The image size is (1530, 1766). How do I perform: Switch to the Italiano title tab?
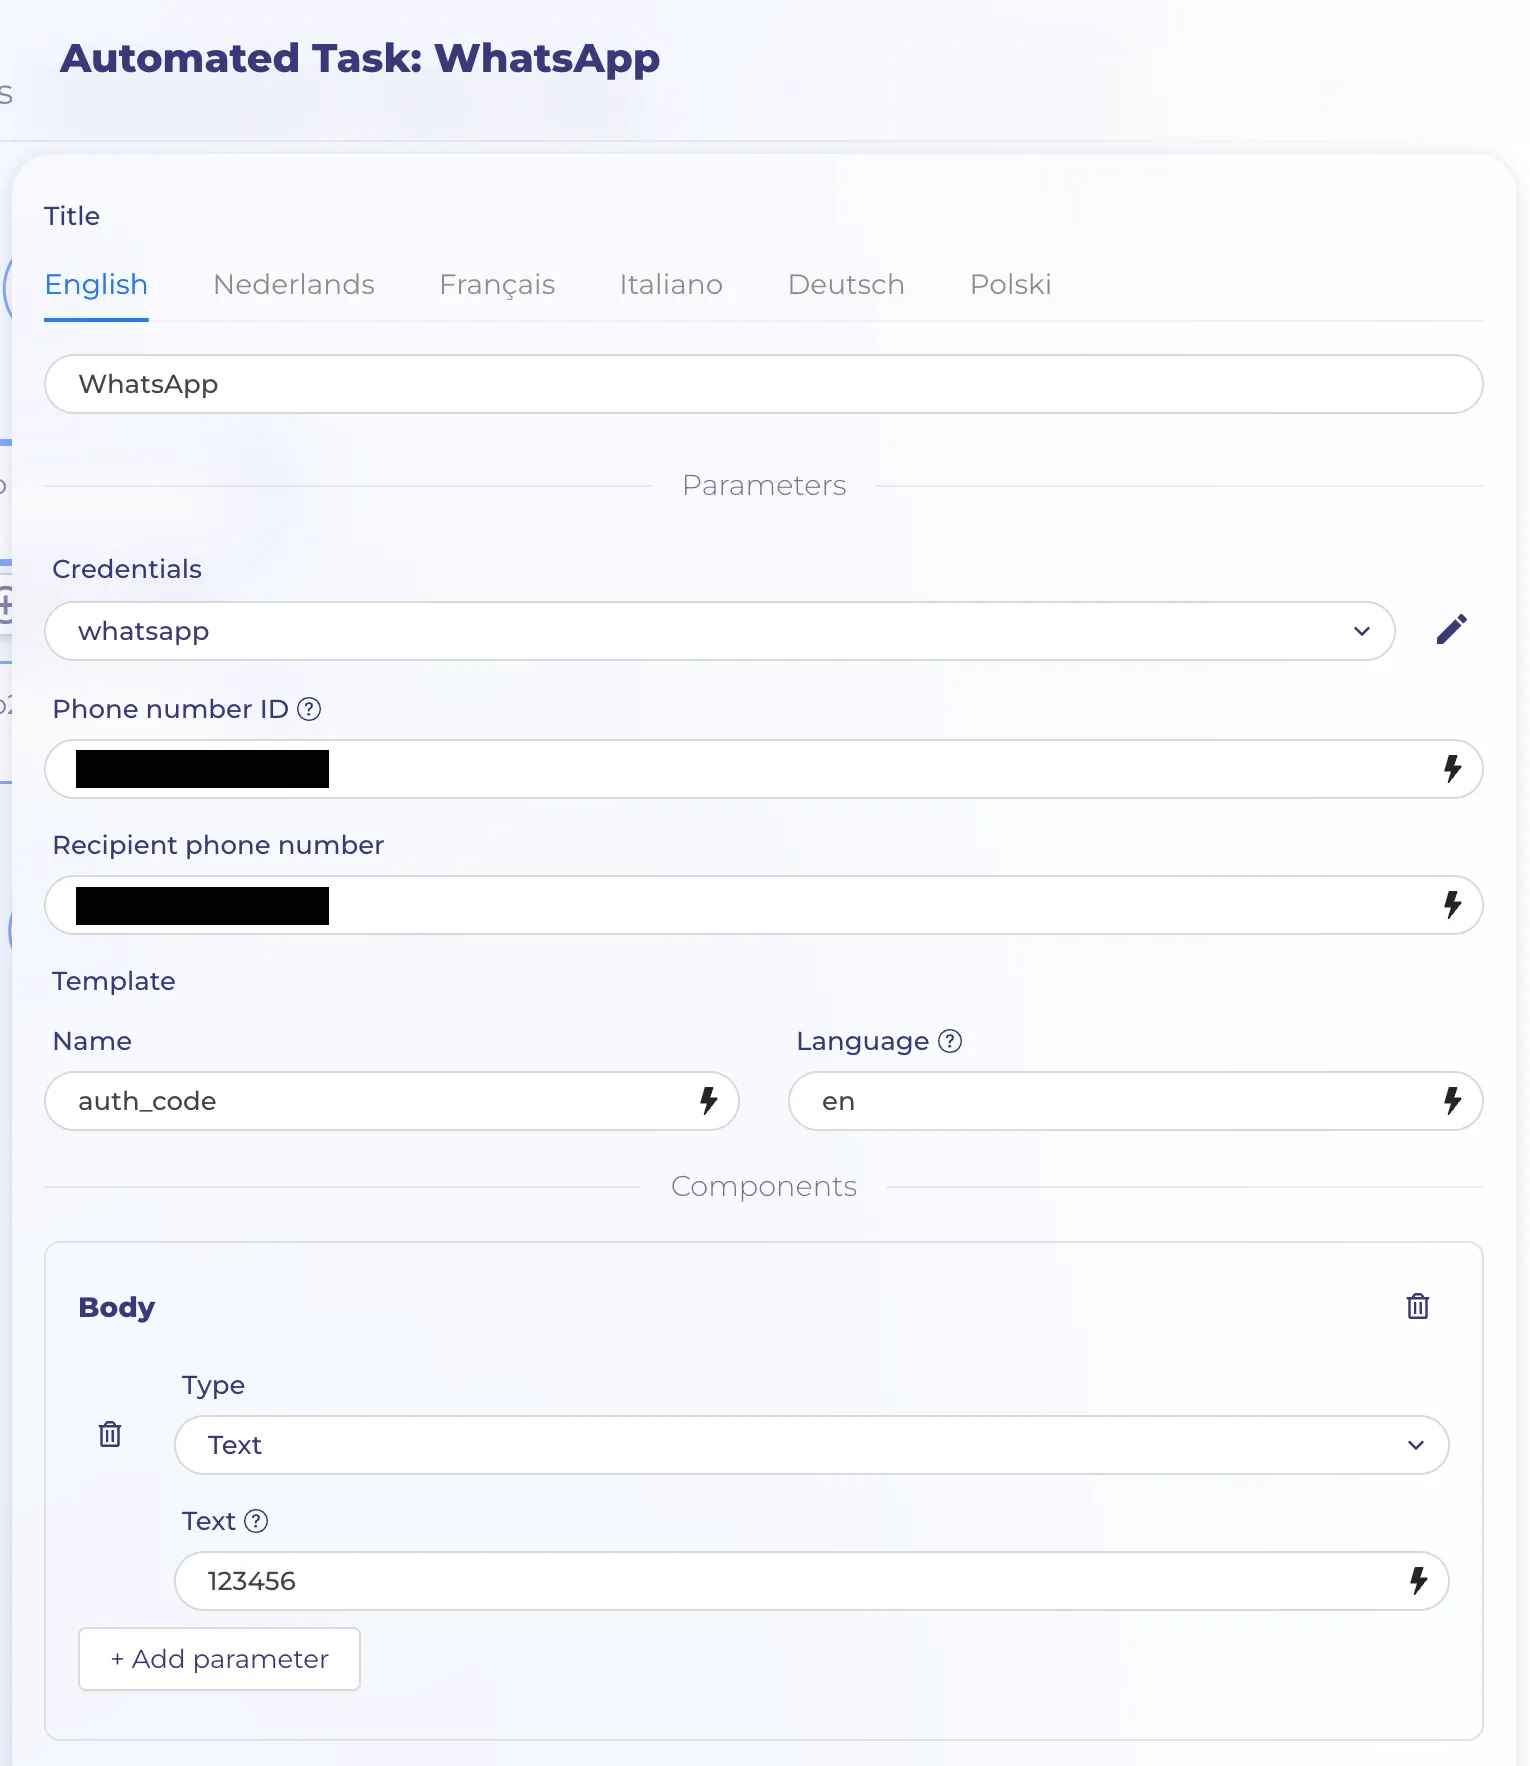click(x=671, y=285)
